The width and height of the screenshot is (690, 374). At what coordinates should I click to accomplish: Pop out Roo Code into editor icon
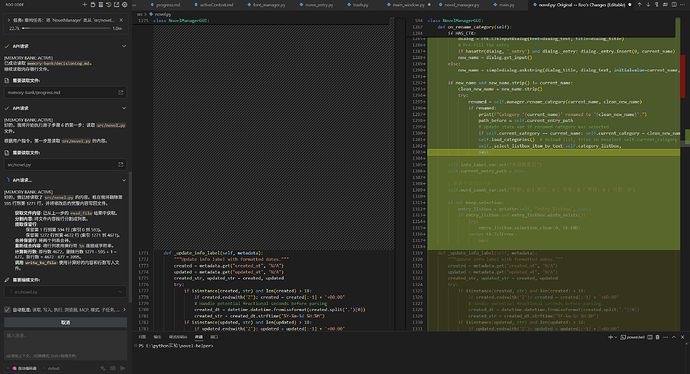point(116,4)
